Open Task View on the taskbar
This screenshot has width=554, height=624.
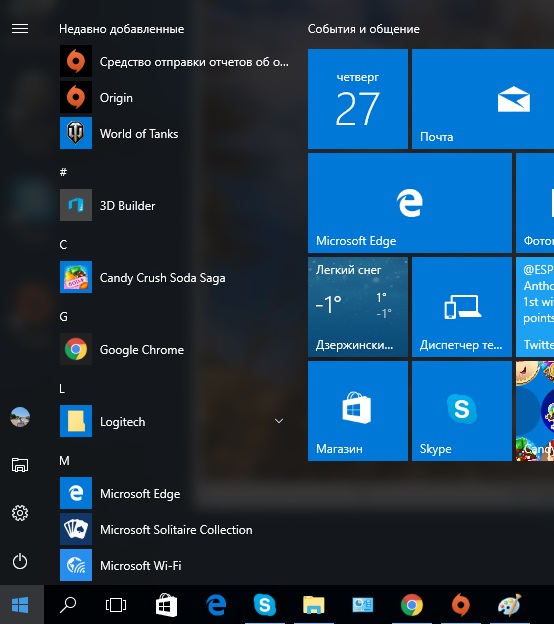tap(116, 605)
